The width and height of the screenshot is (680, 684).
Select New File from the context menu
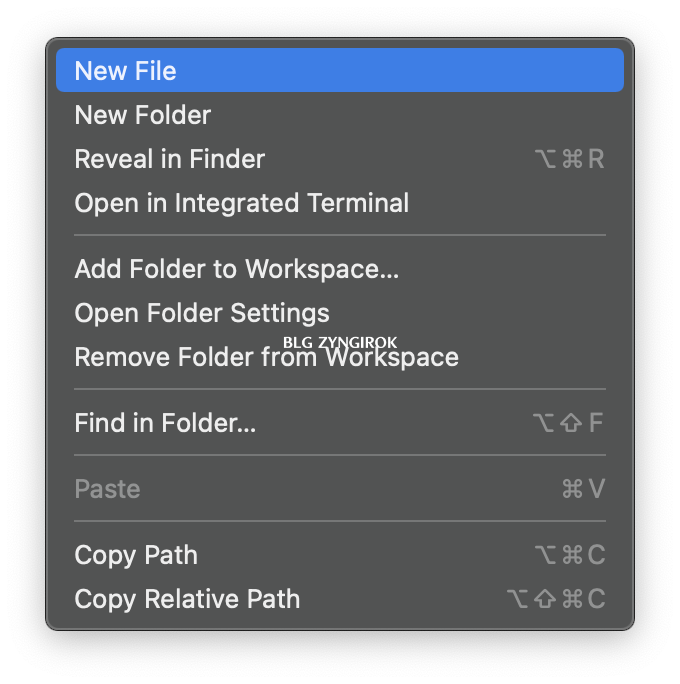340,70
